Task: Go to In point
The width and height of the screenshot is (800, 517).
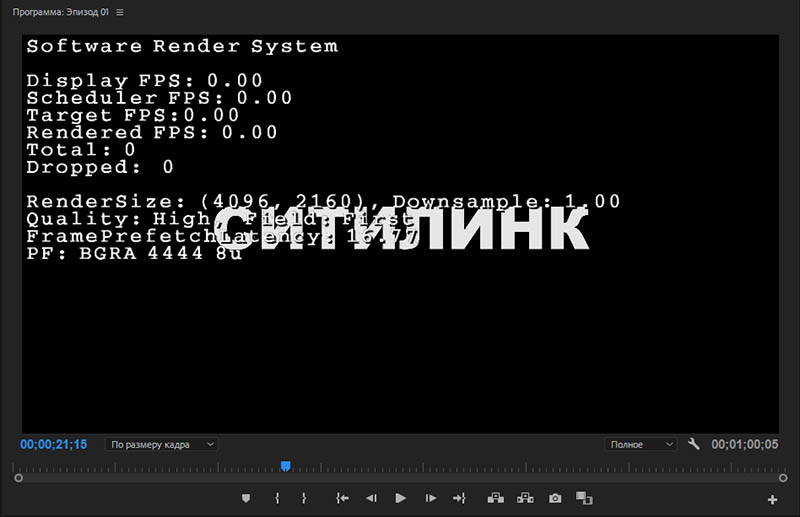Action: tap(342, 498)
